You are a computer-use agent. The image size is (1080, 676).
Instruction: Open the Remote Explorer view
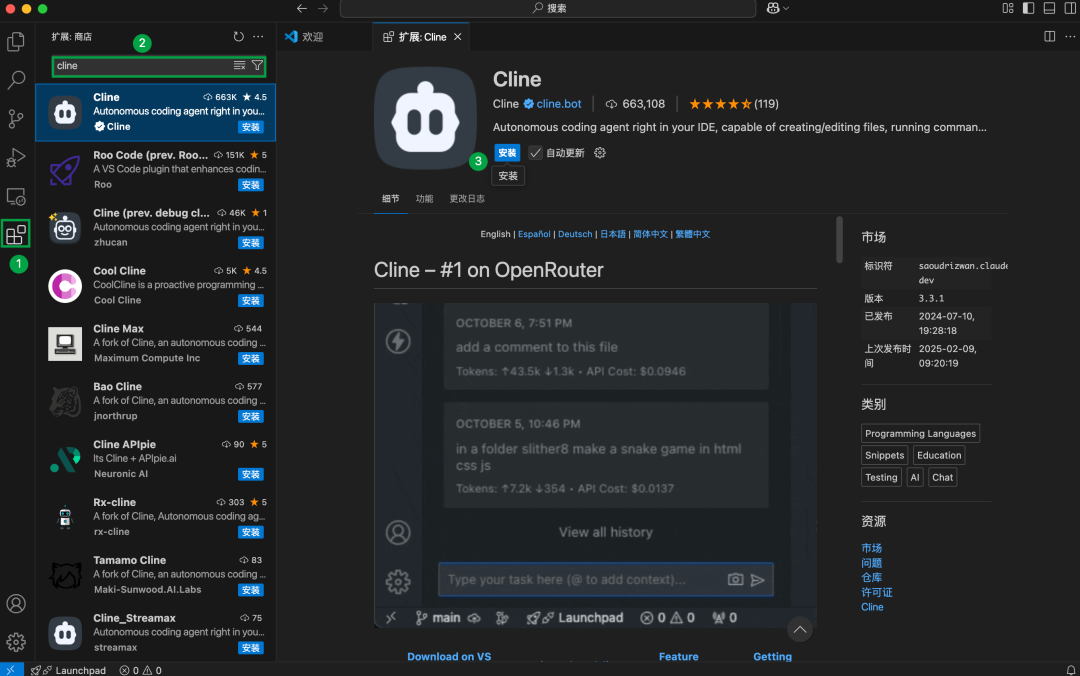[x=16, y=197]
